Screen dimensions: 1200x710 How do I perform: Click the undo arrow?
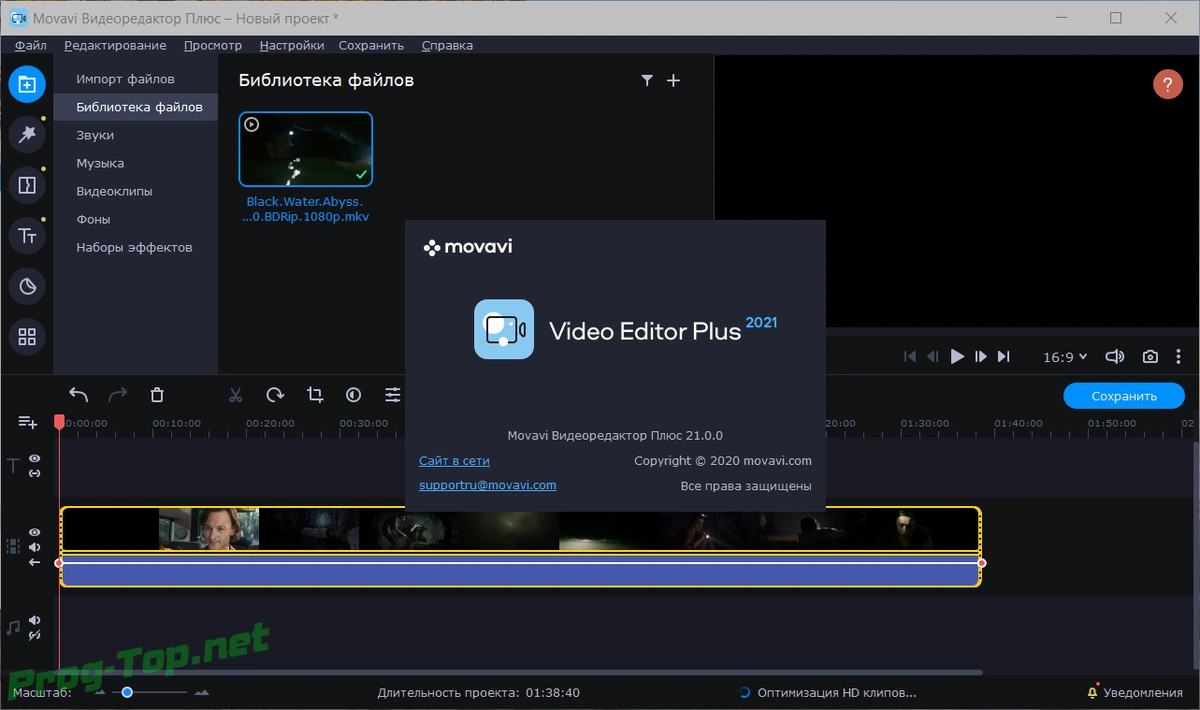pyautogui.click(x=79, y=395)
